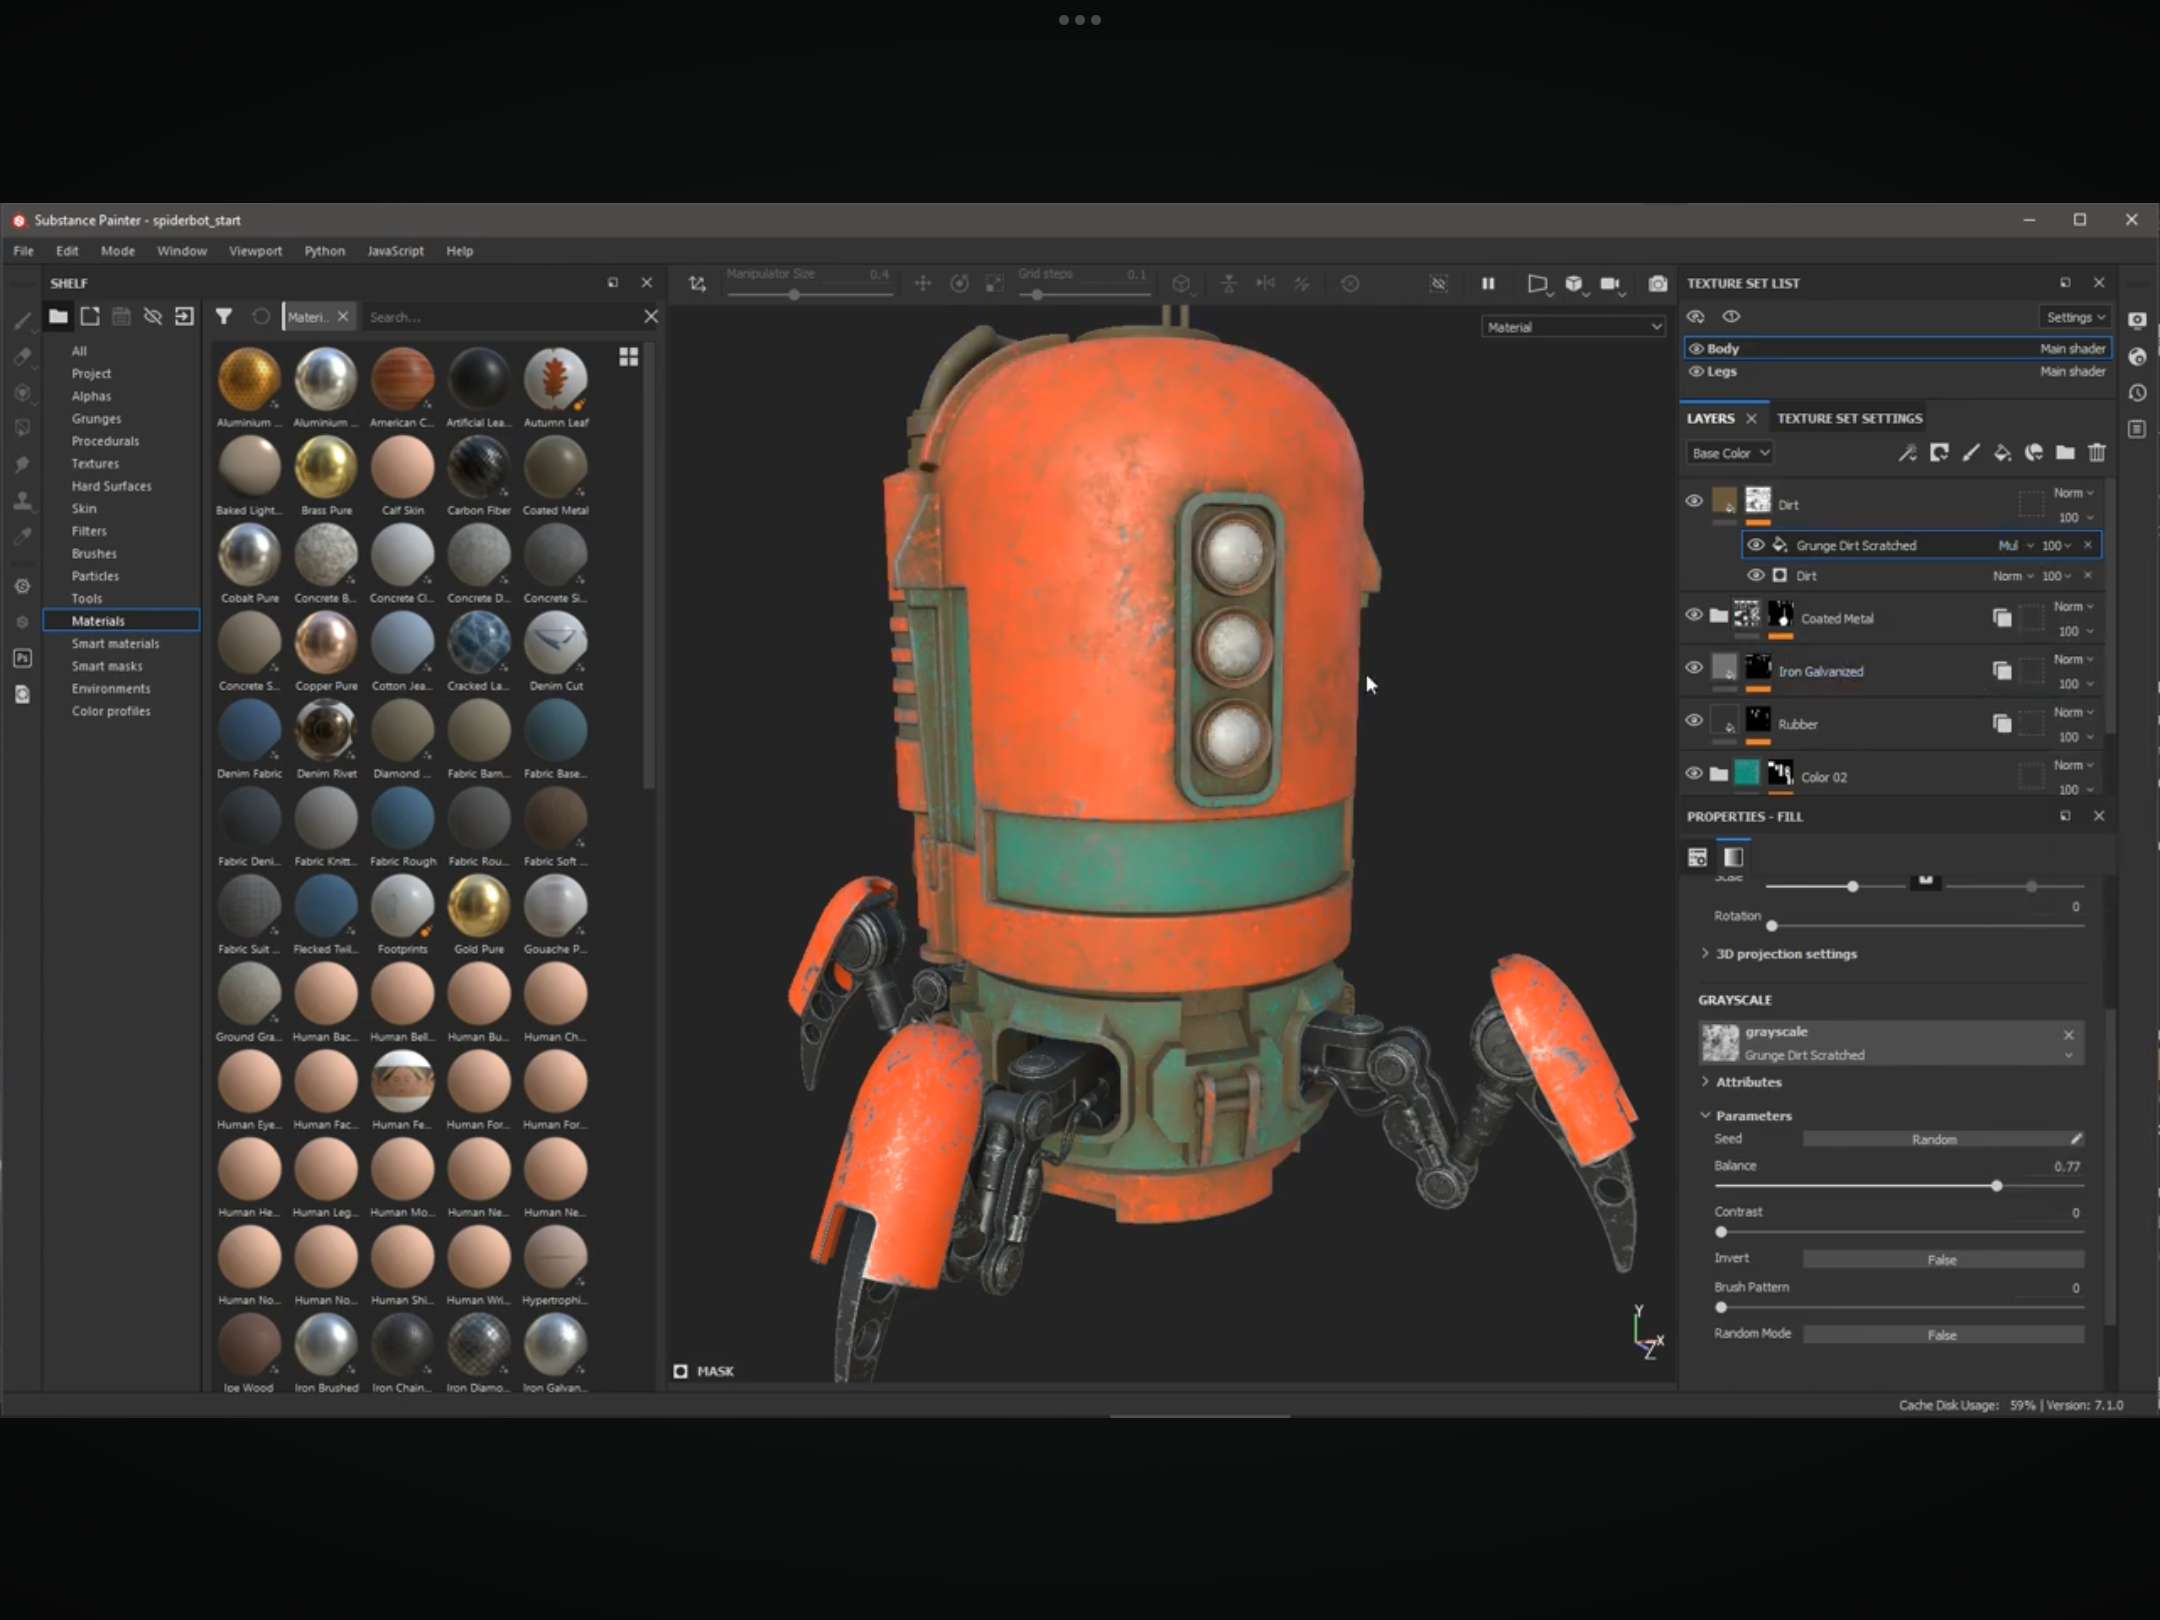The height and width of the screenshot is (1620, 2160).
Task: Click the pause rendering icon
Action: [1488, 284]
